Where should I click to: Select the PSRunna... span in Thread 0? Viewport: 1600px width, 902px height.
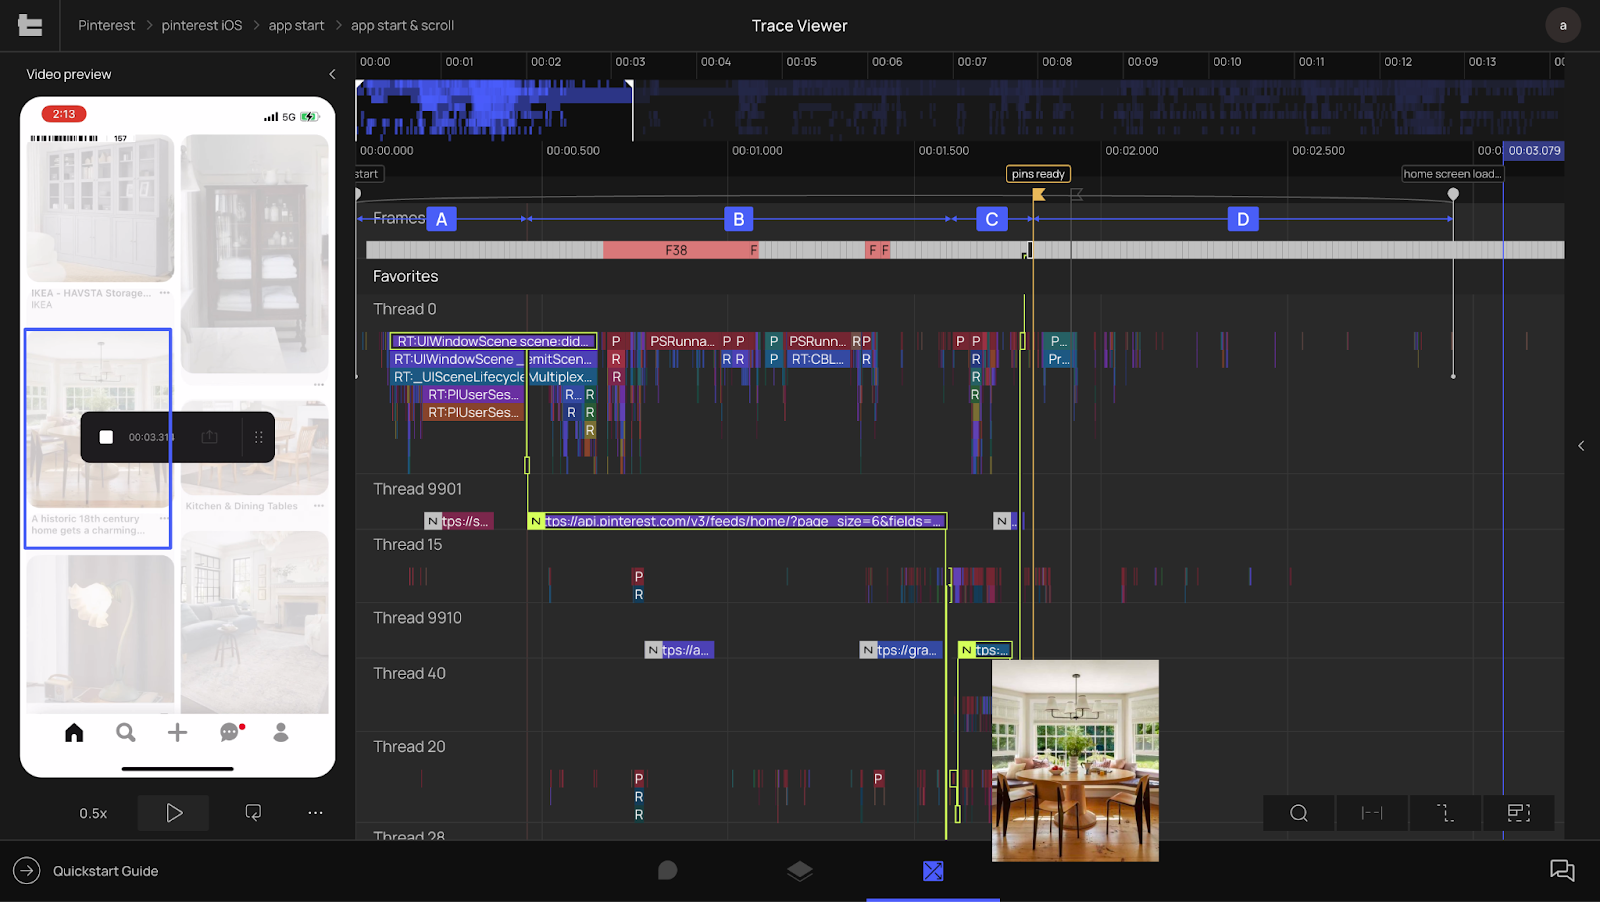point(681,341)
